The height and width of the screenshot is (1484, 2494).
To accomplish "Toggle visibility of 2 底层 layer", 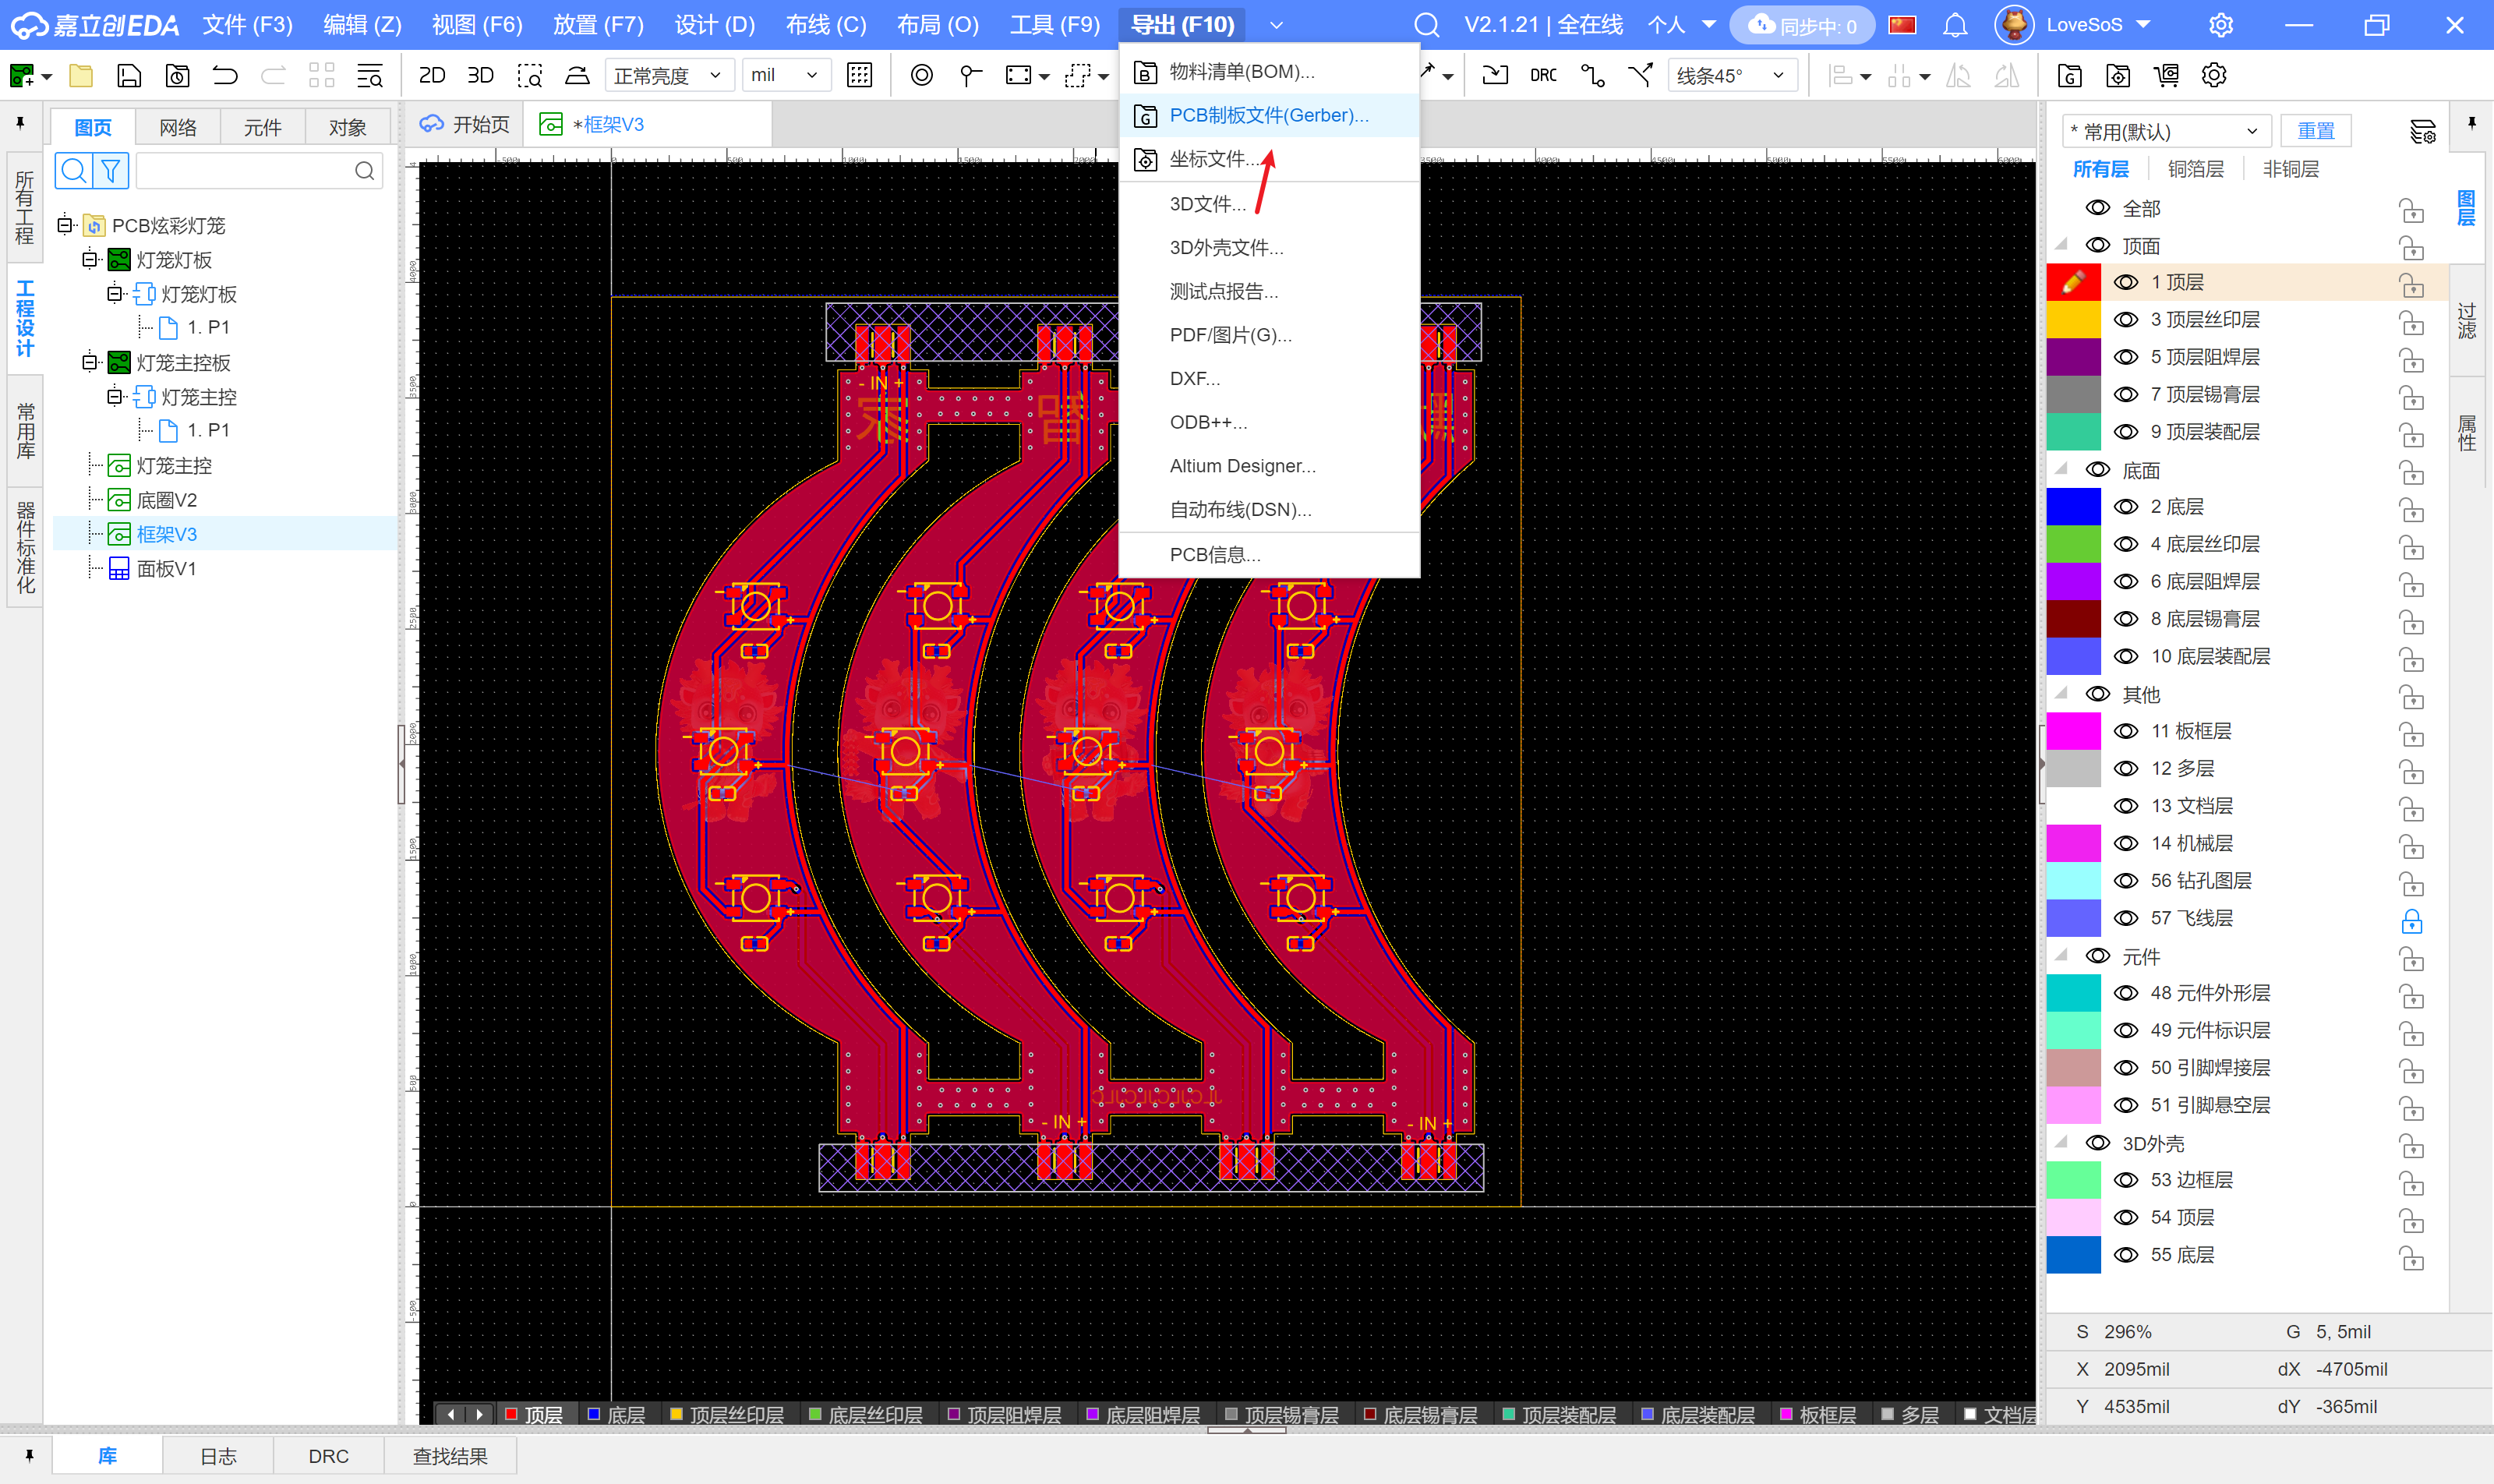I will [2125, 507].
